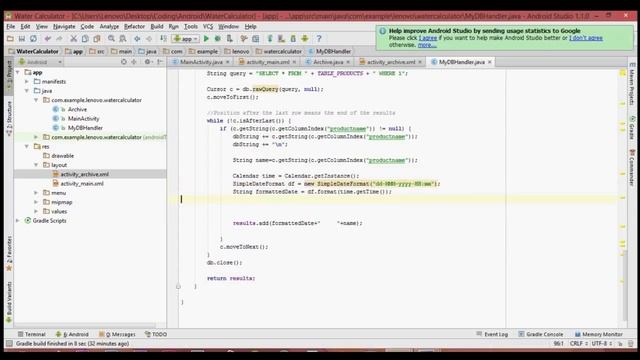Collapse the layout folder
Image resolution: width=640 pixels, height=360 pixels.
click(36, 165)
